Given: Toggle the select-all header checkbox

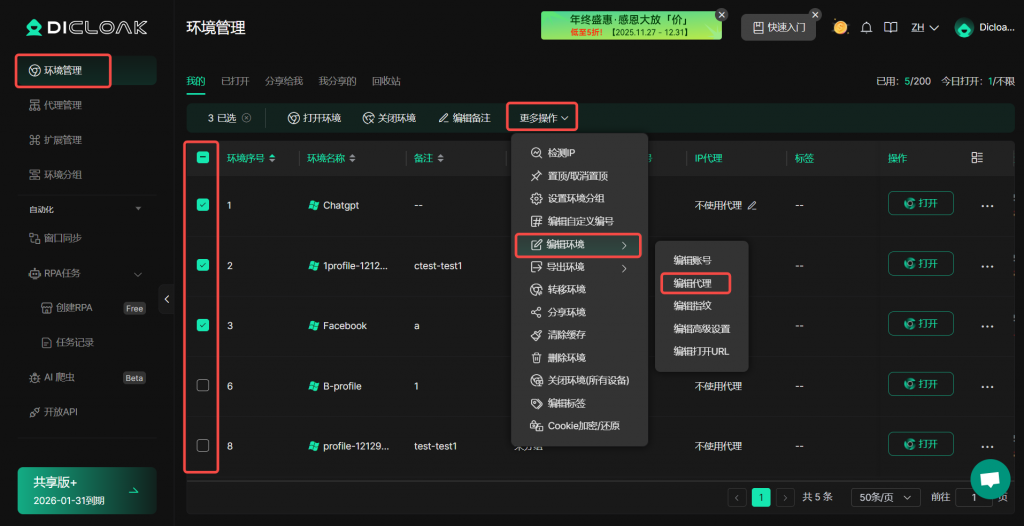Looking at the screenshot, I should click(x=203, y=158).
